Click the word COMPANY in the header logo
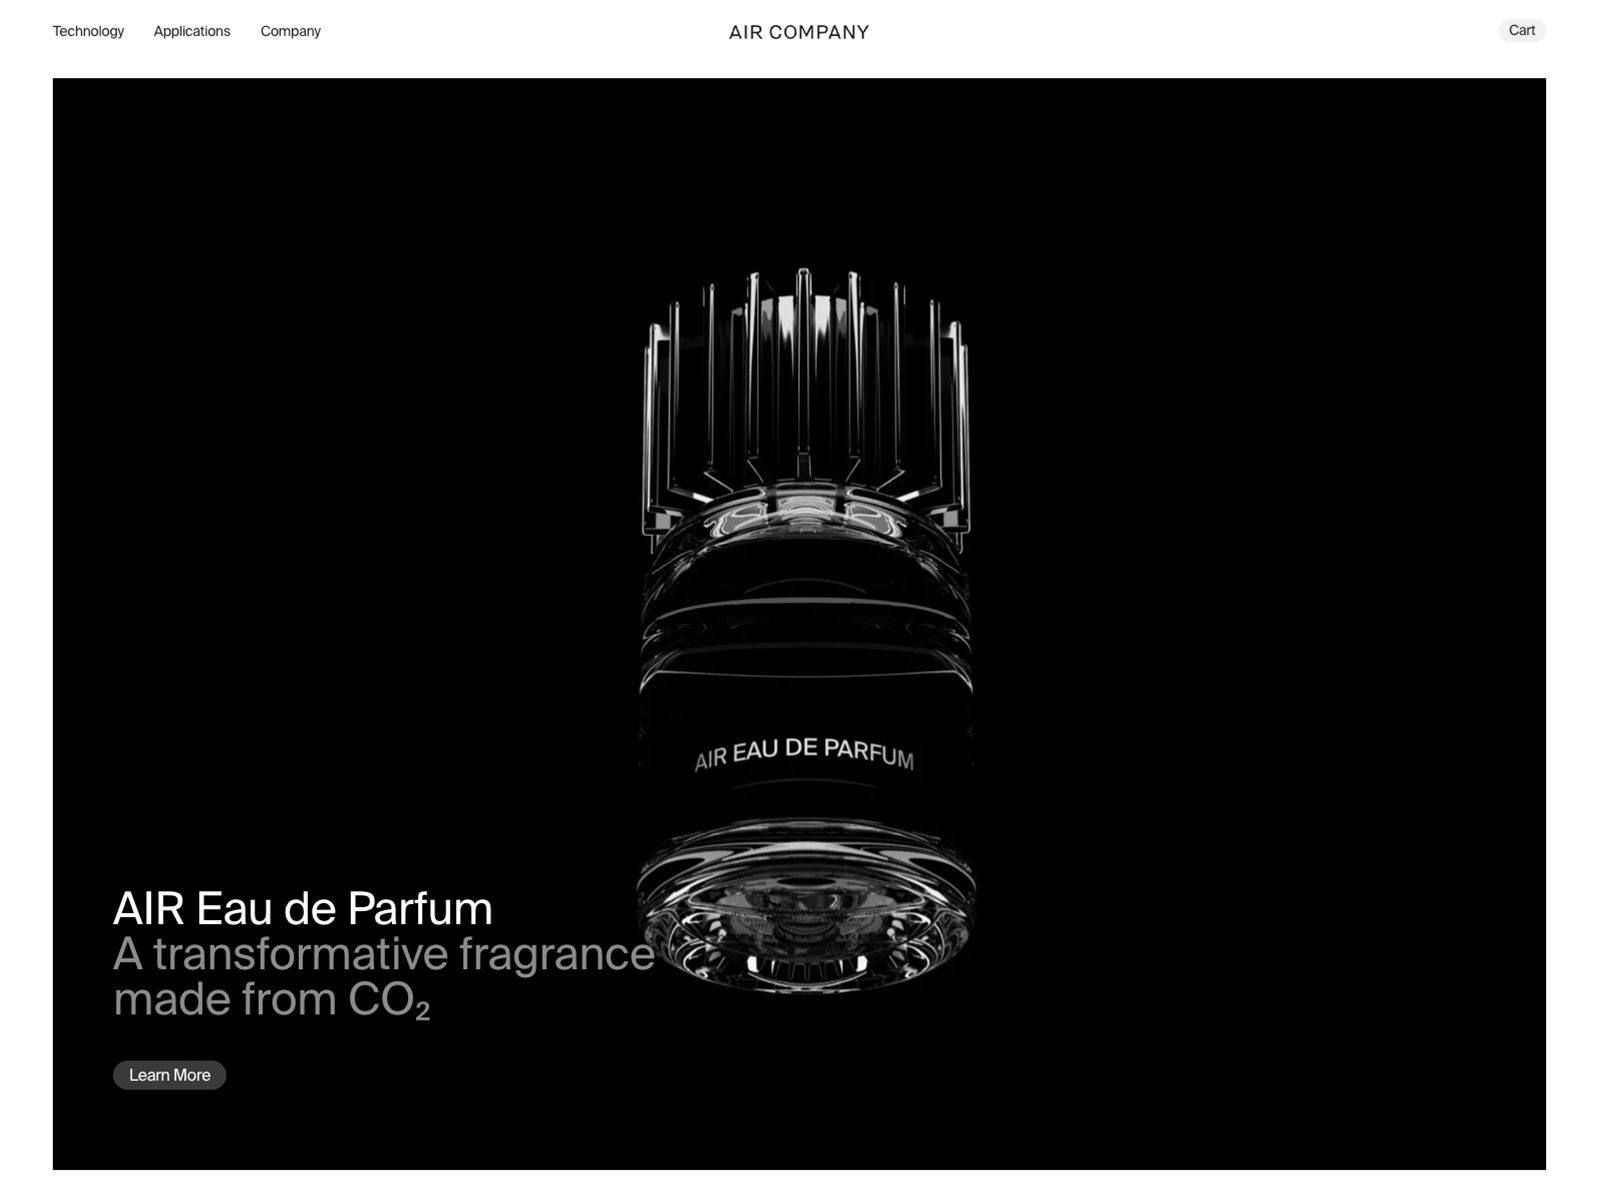 click(820, 32)
